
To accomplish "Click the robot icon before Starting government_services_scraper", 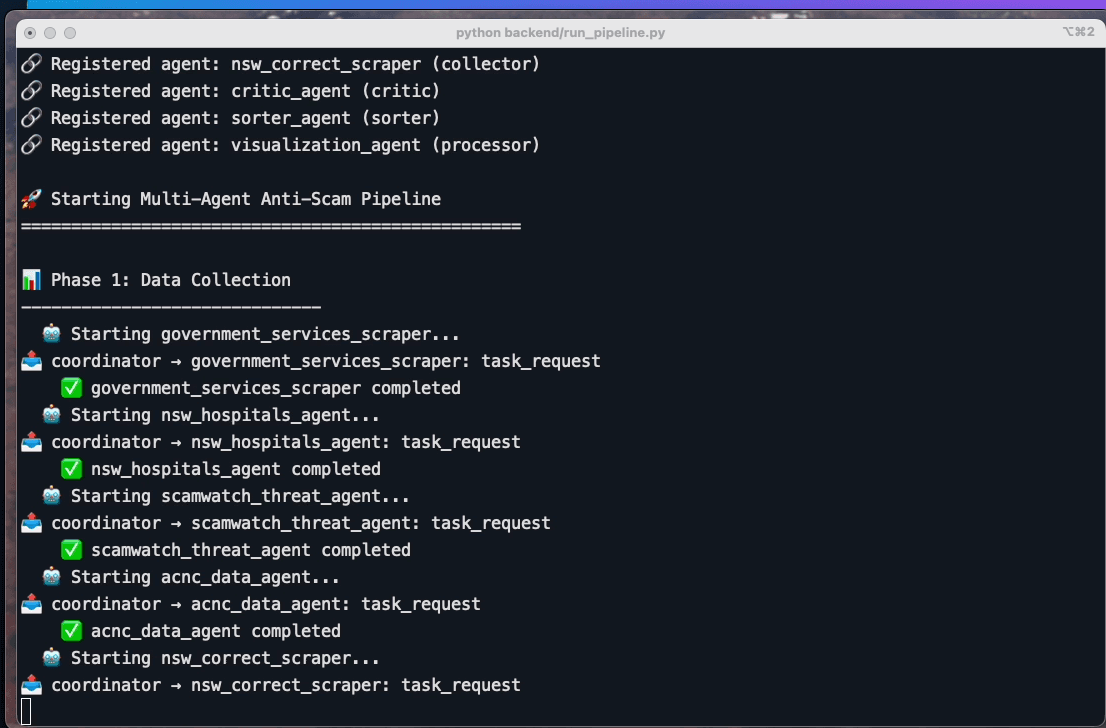I will tap(50, 333).
